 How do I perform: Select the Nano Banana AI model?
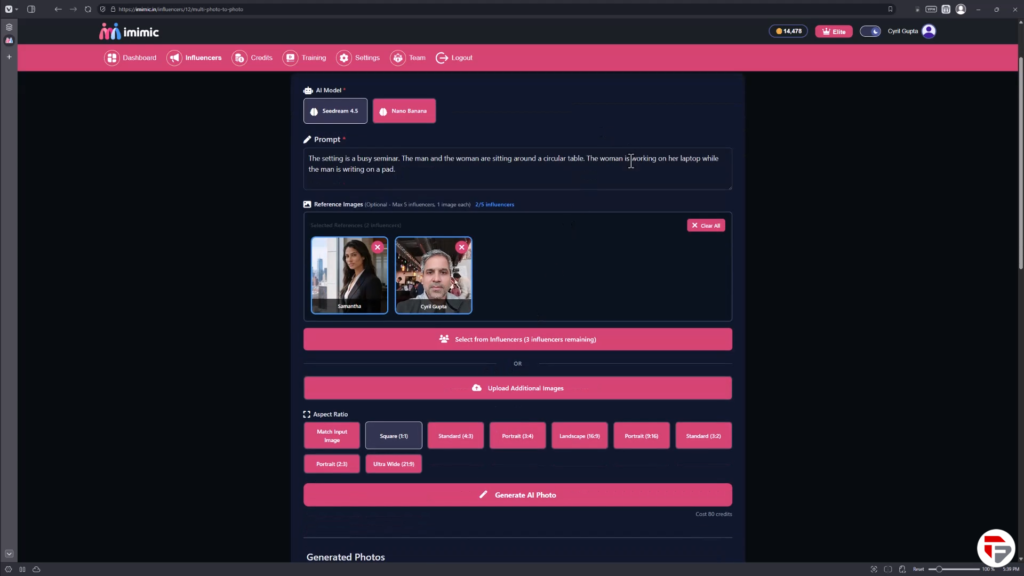pos(404,111)
